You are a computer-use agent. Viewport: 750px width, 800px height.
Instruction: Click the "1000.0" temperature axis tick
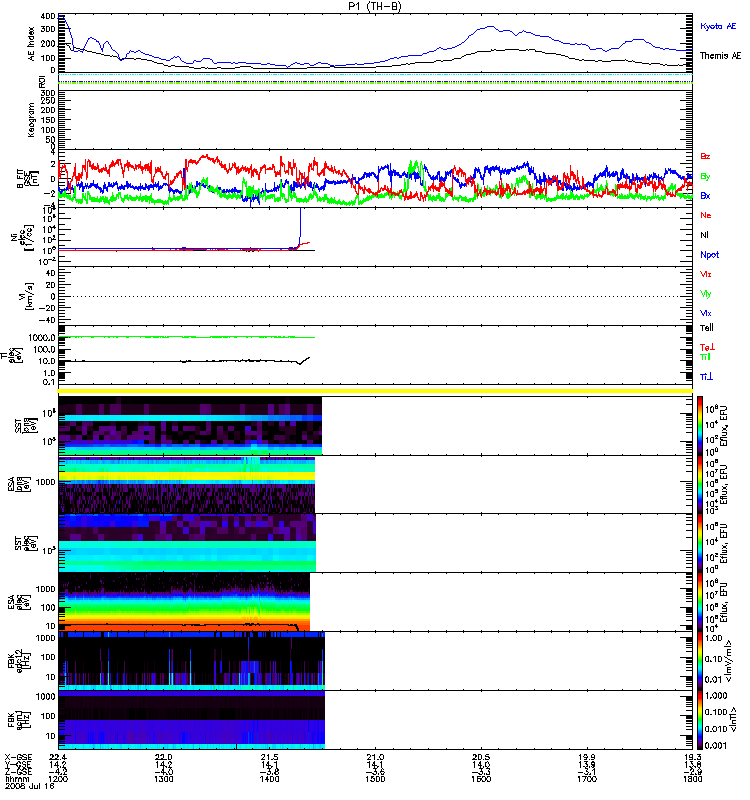42,338
